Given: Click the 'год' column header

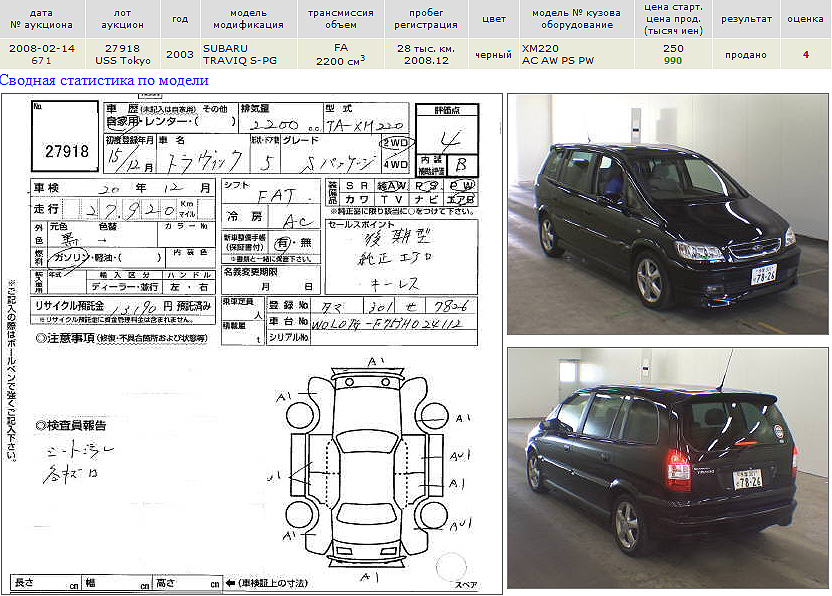Looking at the screenshot, I should tap(180, 19).
